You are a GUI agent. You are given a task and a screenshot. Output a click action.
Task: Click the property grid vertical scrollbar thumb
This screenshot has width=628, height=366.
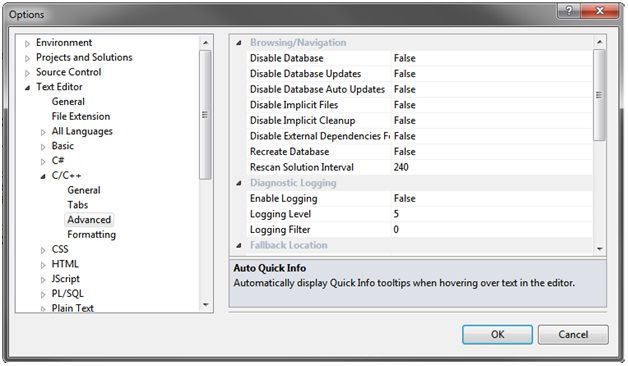(599, 95)
